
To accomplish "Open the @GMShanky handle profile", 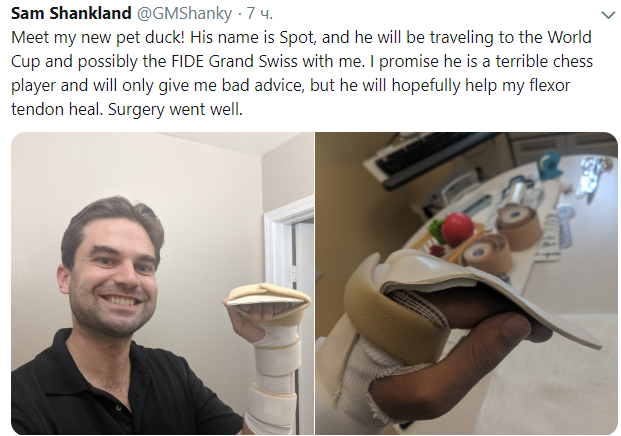I will pos(184,14).
